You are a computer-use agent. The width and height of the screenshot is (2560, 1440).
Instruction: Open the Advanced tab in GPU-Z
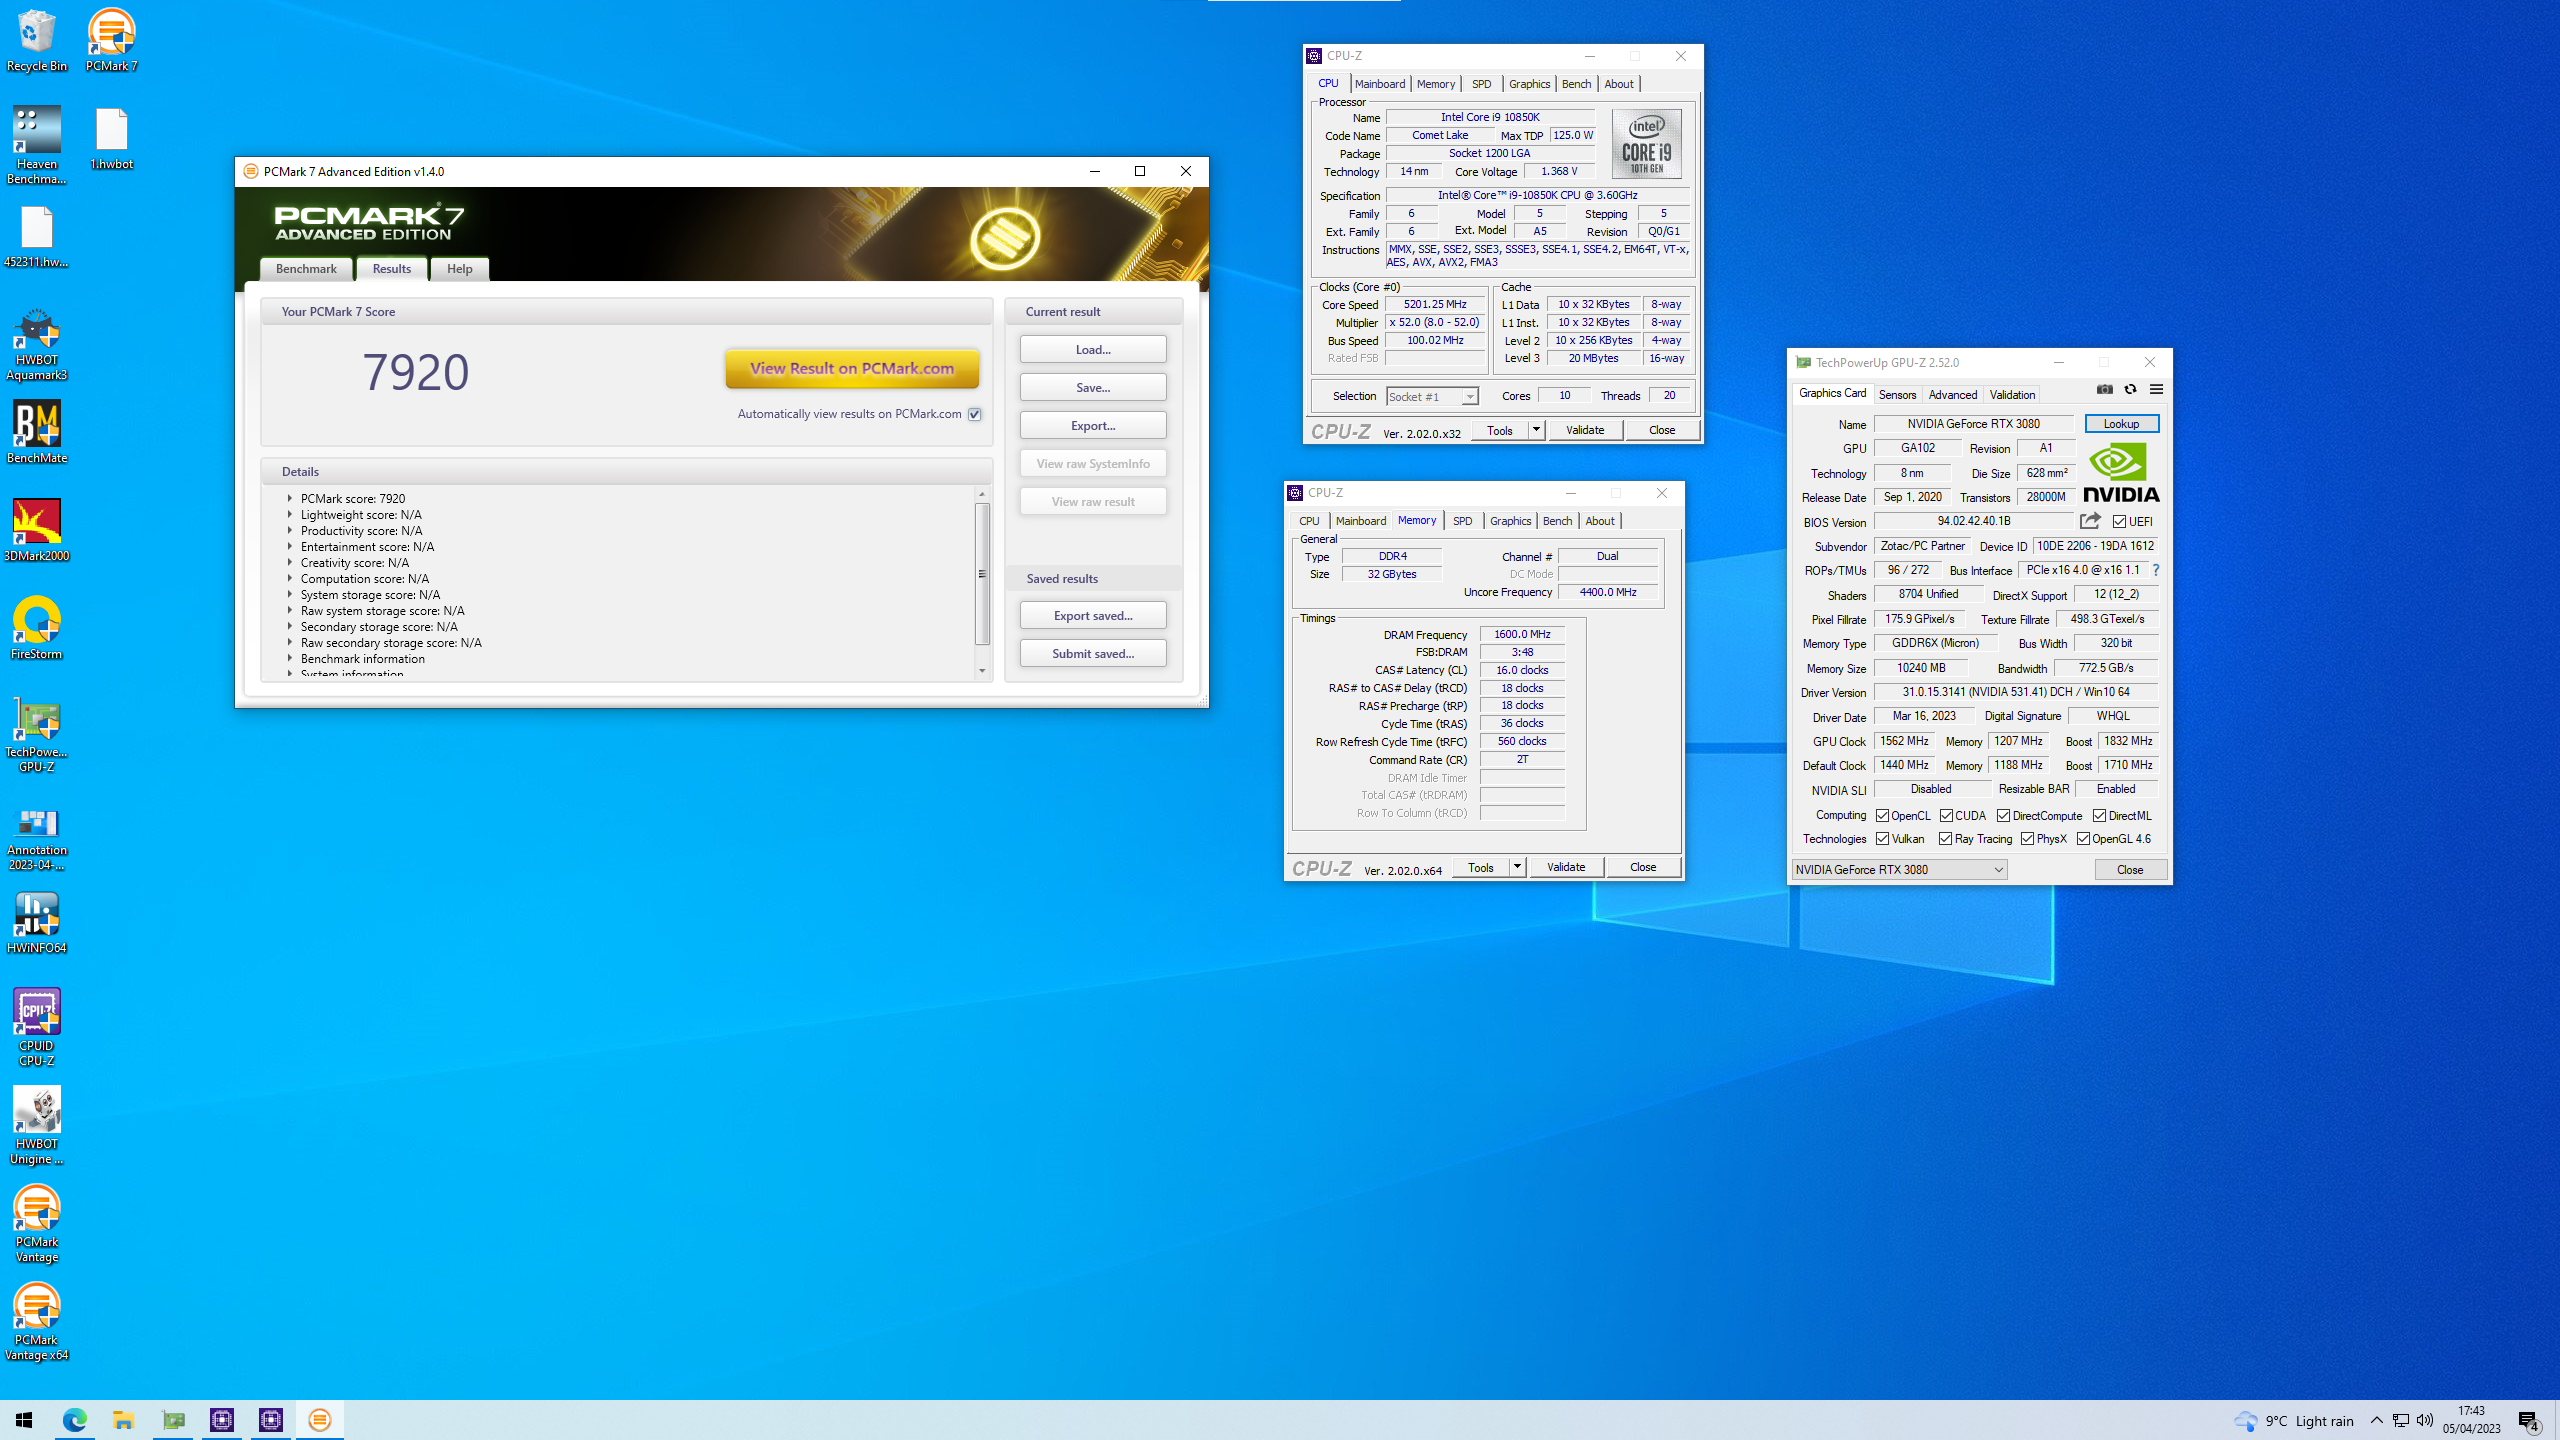tap(1952, 395)
